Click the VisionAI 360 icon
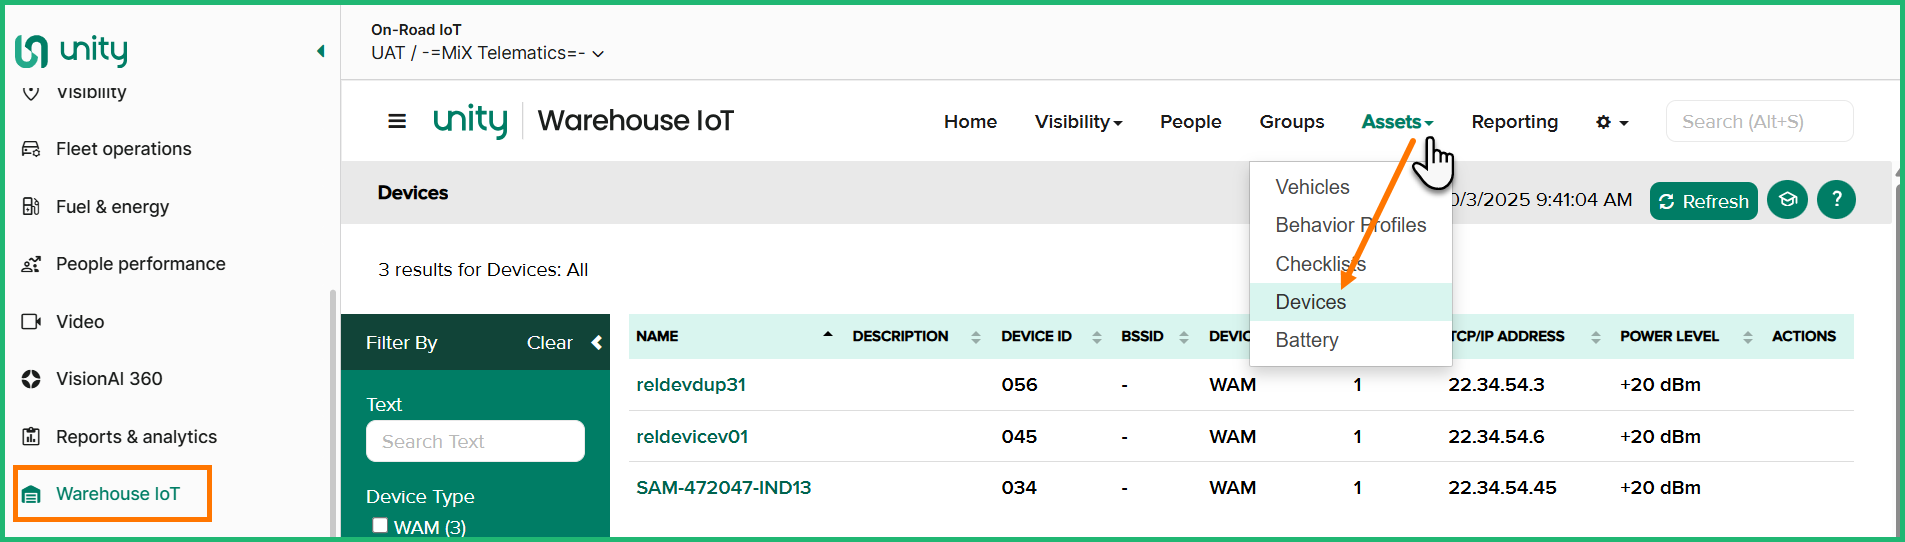 pyautogui.click(x=31, y=379)
